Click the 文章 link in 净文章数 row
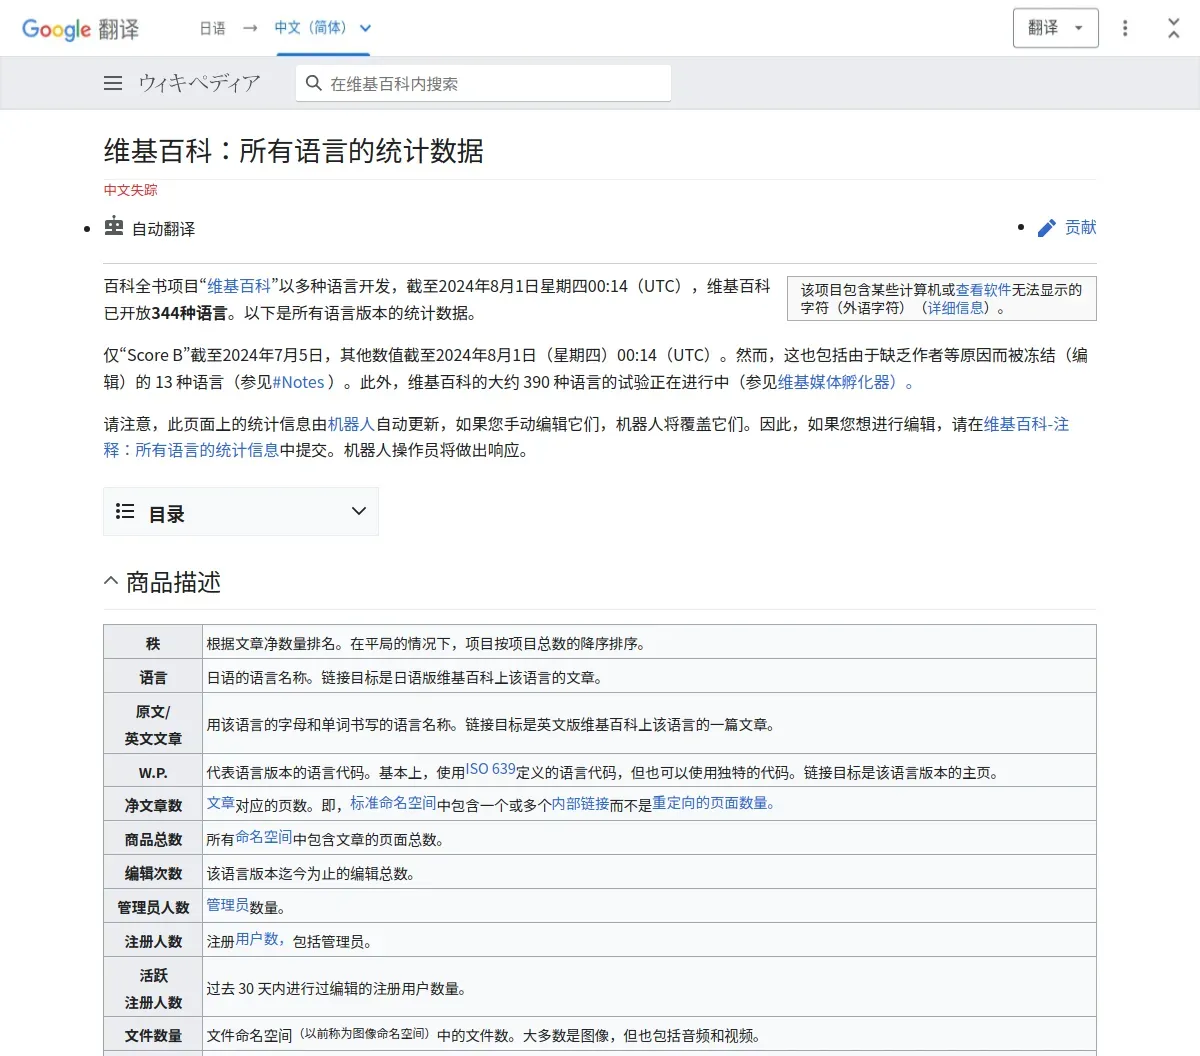The width and height of the screenshot is (1200, 1056). coord(221,802)
